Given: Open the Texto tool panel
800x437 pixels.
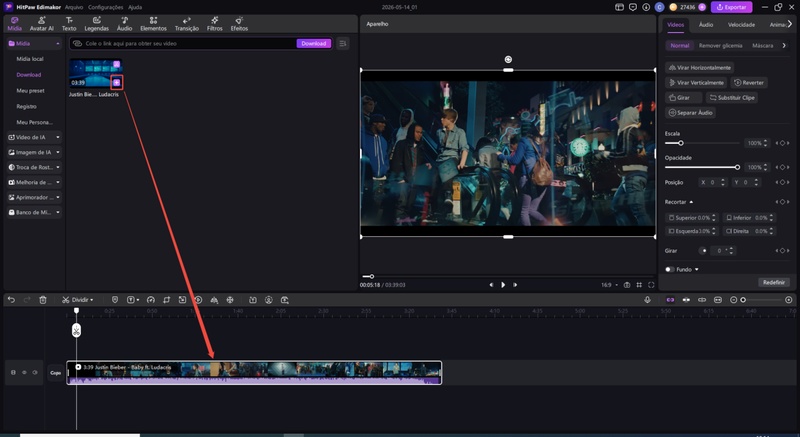Looking at the screenshot, I should pos(69,24).
